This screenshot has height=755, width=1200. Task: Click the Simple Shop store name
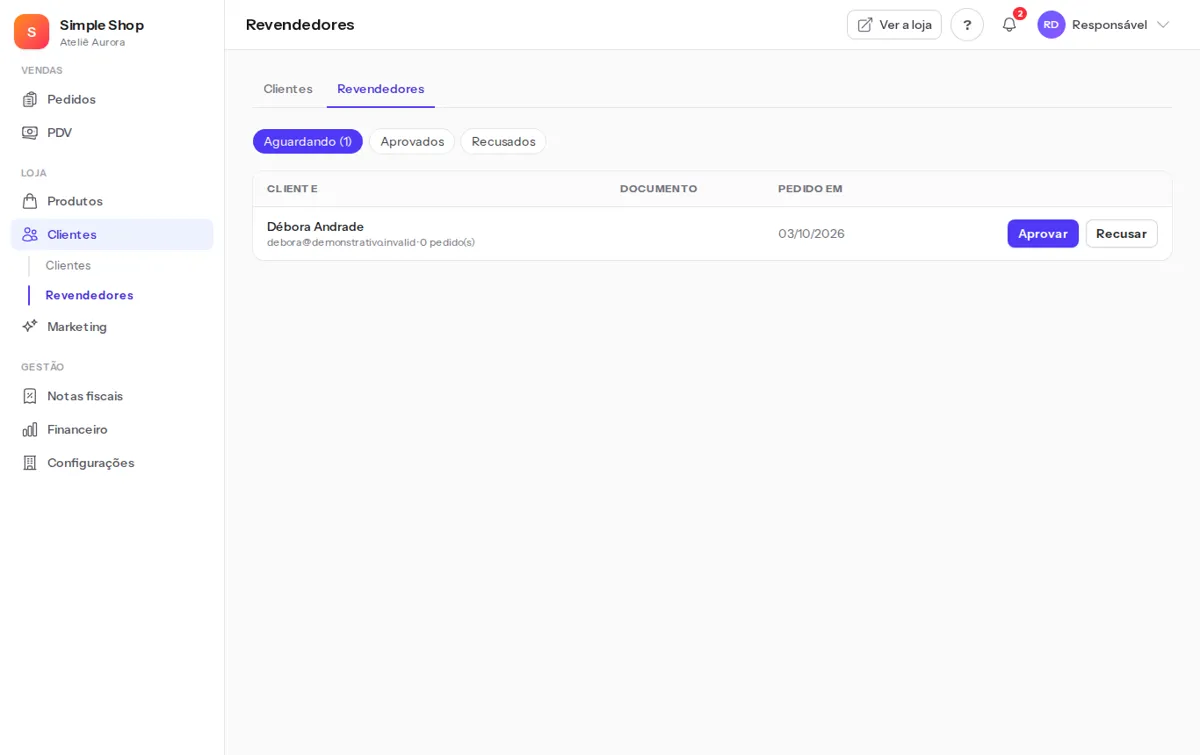coord(102,25)
